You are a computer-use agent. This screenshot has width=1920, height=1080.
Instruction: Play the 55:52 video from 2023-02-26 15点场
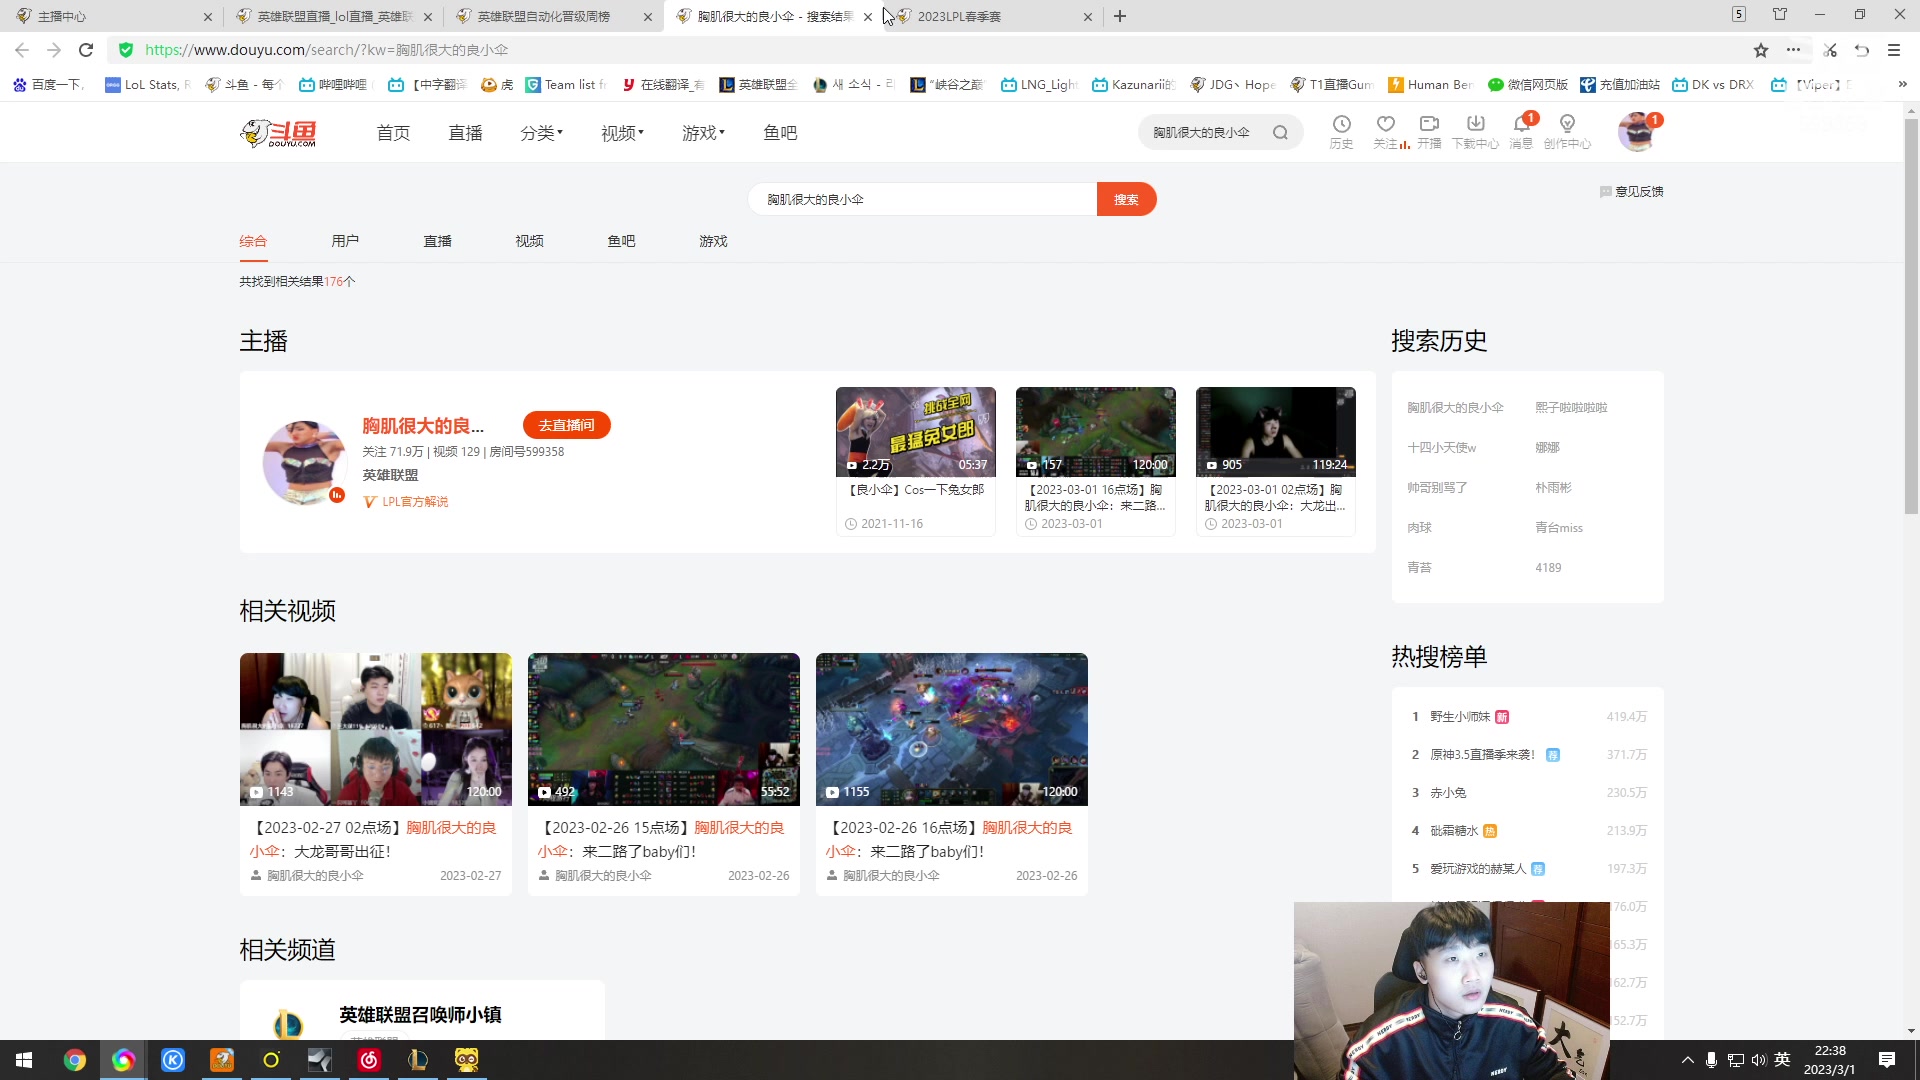tap(663, 729)
